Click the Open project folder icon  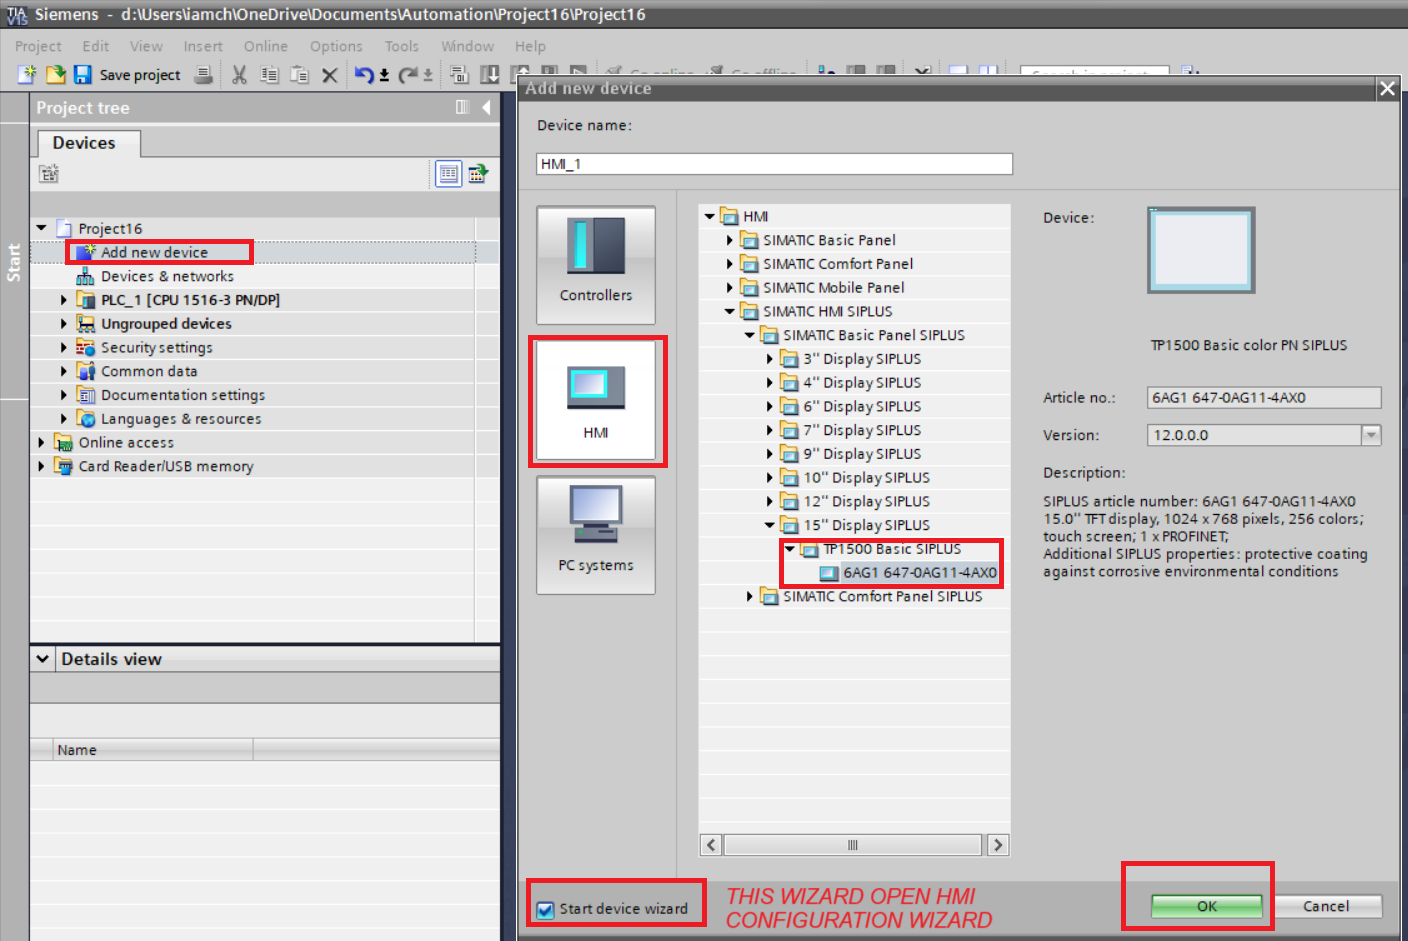[56, 74]
